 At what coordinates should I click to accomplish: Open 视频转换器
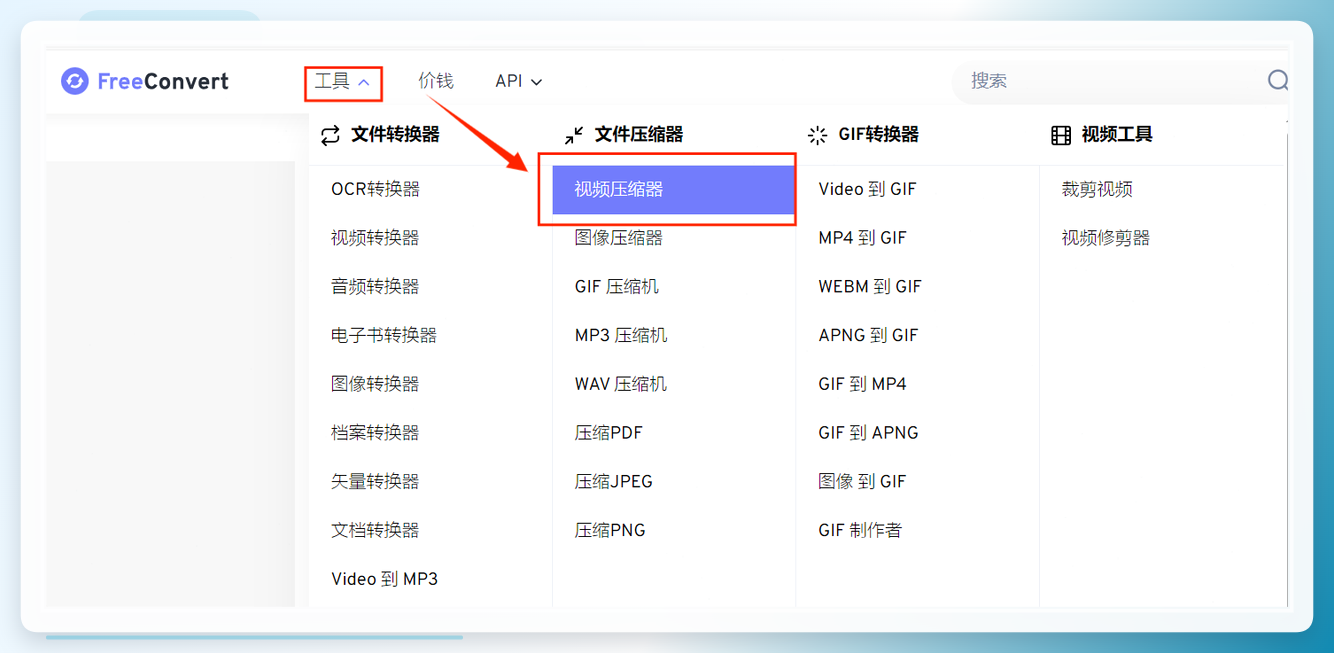click(375, 238)
